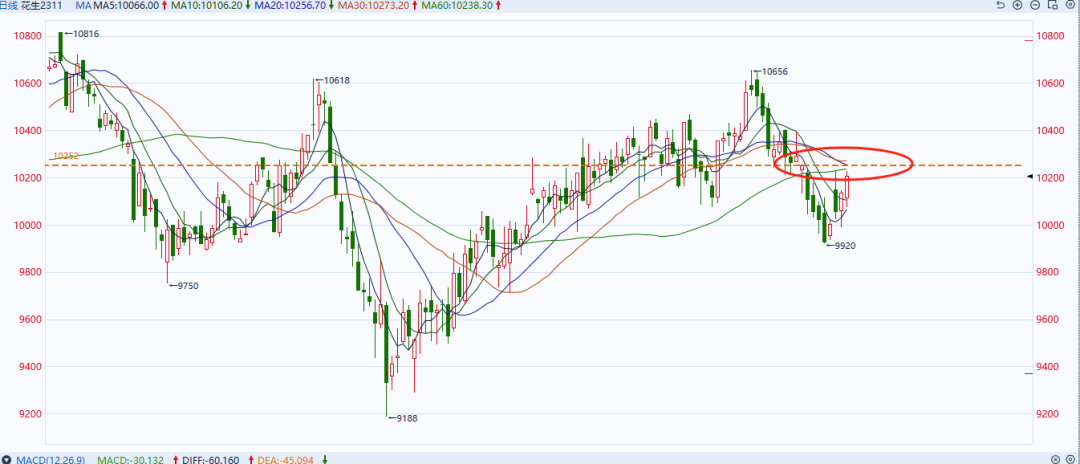
Task: Expand the MACD indicator dropdown arrow
Action: point(6,459)
